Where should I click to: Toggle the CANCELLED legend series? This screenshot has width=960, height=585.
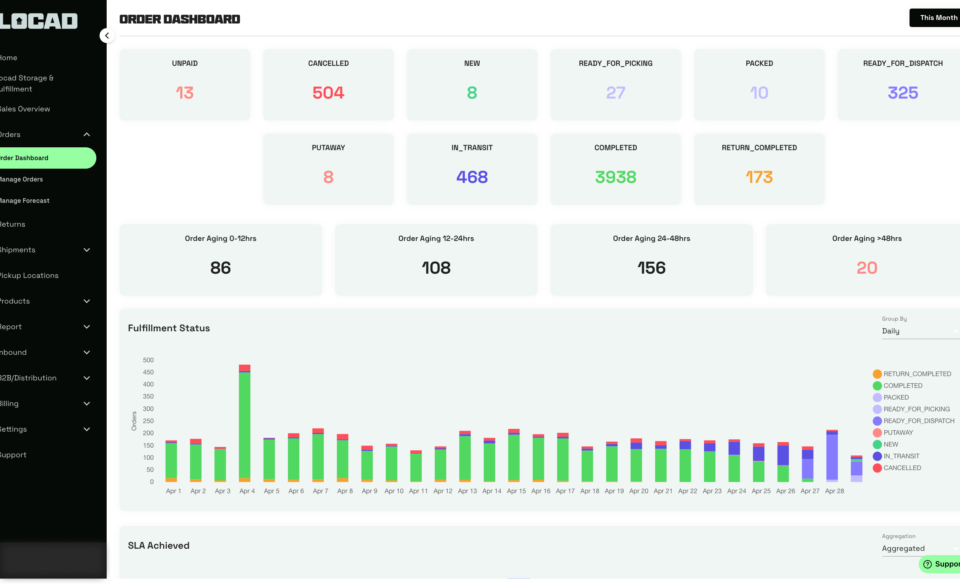tap(902, 468)
